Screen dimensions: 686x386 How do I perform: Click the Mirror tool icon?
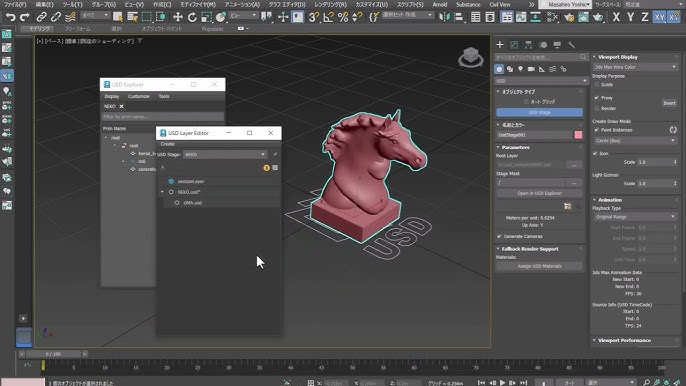coord(444,17)
